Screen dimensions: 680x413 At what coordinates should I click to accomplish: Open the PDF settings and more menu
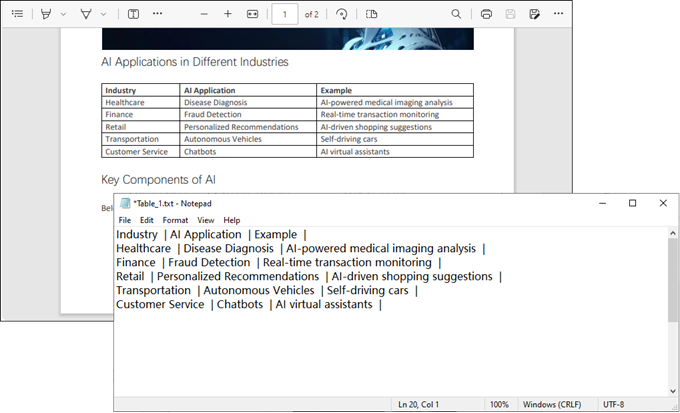tap(559, 14)
